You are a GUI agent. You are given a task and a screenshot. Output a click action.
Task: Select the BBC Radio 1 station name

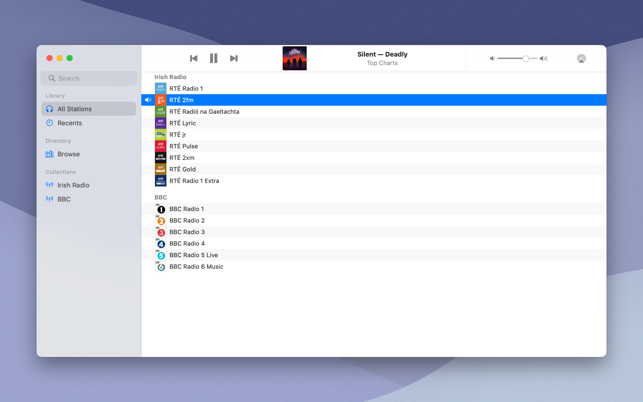coord(187,209)
